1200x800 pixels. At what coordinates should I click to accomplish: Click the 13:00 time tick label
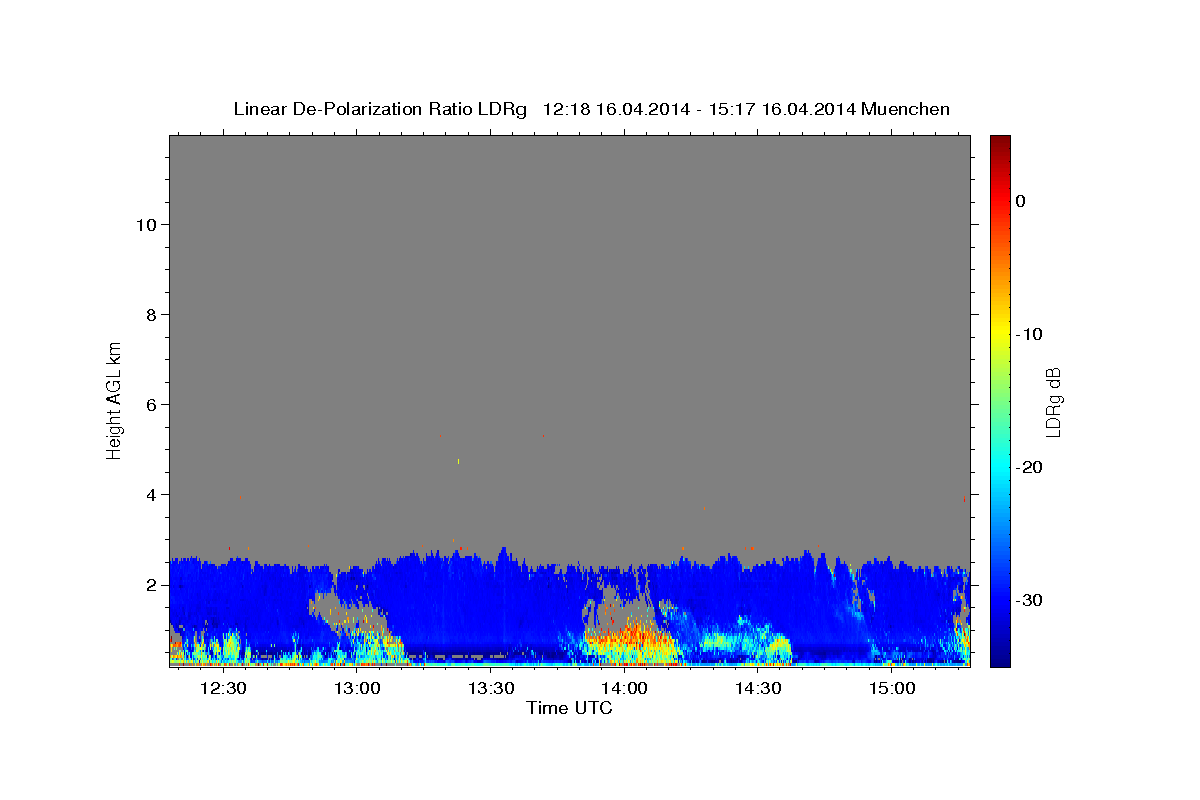(357, 688)
